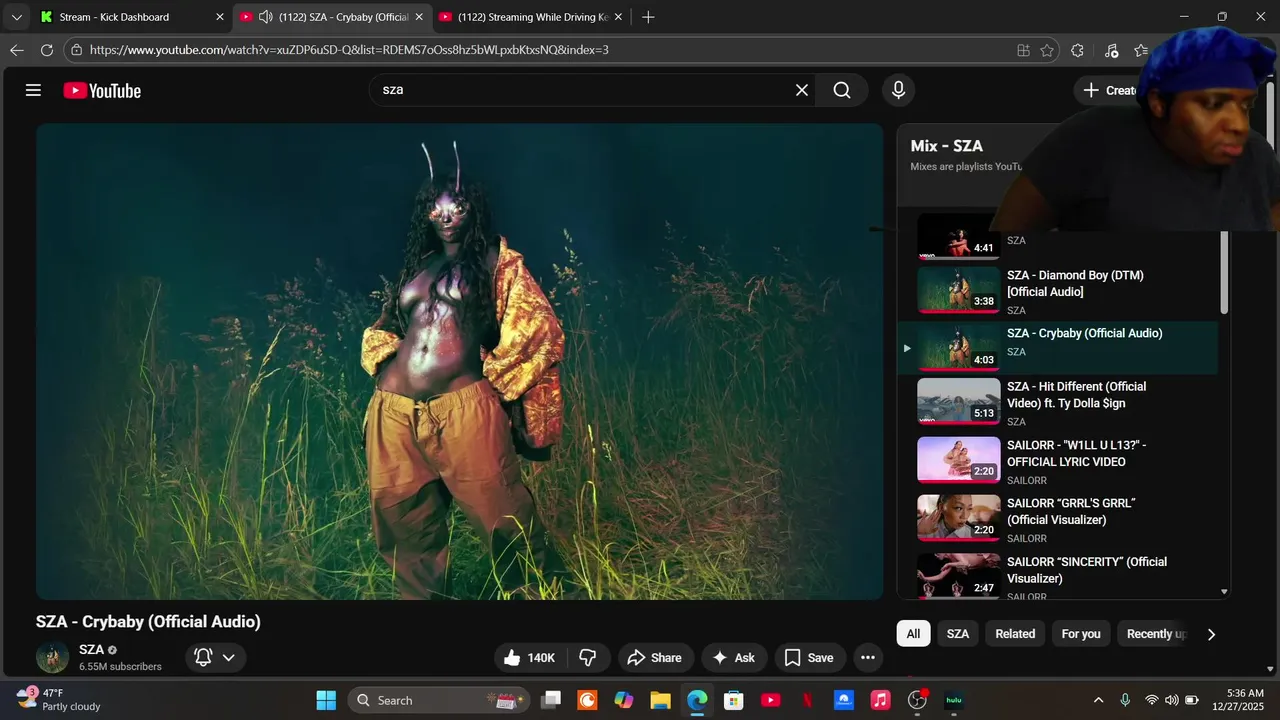
Task: Click the playlist panel scrollbar thumb
Action: tap(1224, 270)
